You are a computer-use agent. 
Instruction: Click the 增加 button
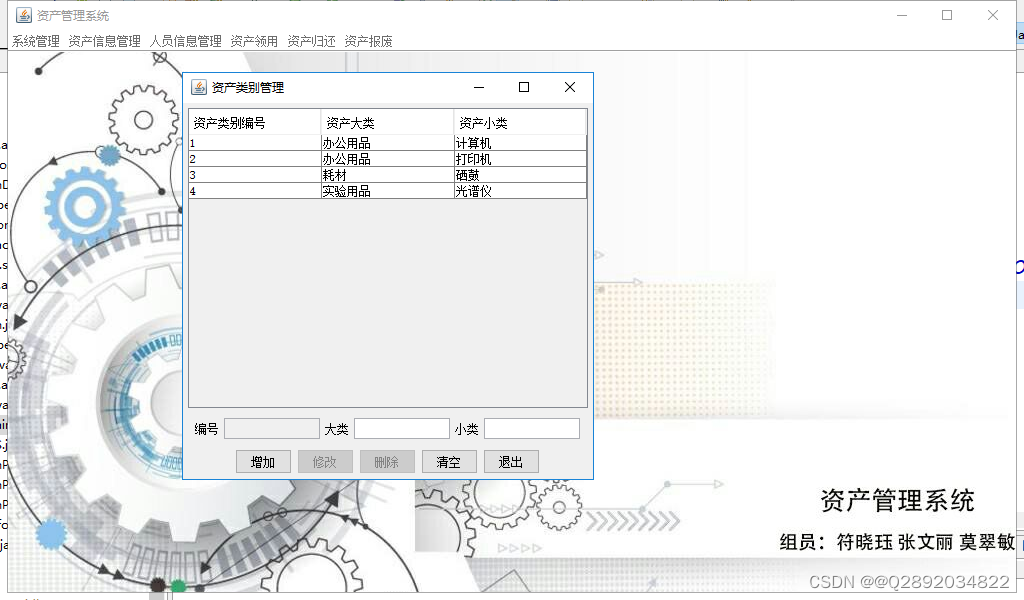click(263, 462)
